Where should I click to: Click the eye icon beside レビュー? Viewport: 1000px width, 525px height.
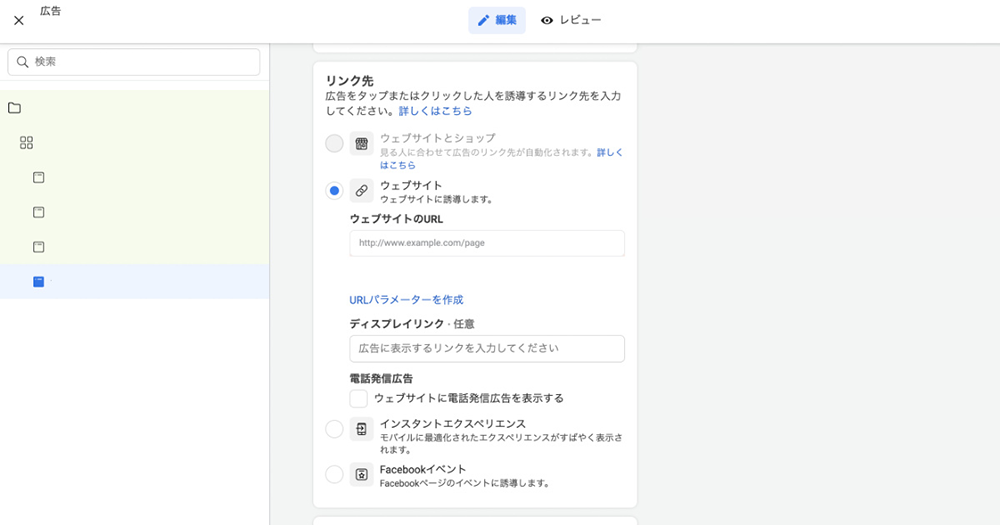[x=547, y=20]
